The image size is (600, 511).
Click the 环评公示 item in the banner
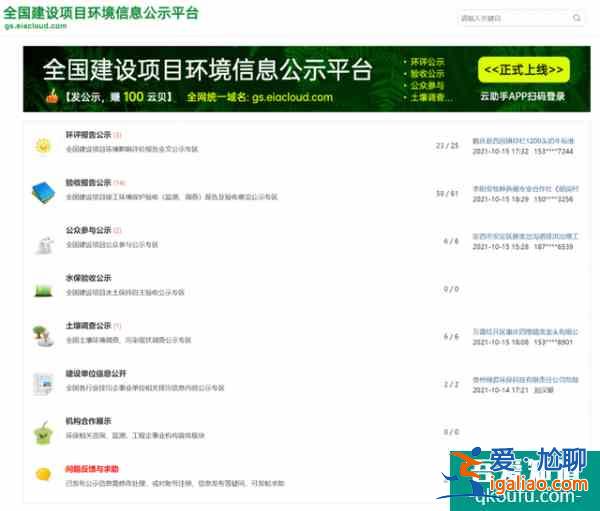[x=427, y=62]
